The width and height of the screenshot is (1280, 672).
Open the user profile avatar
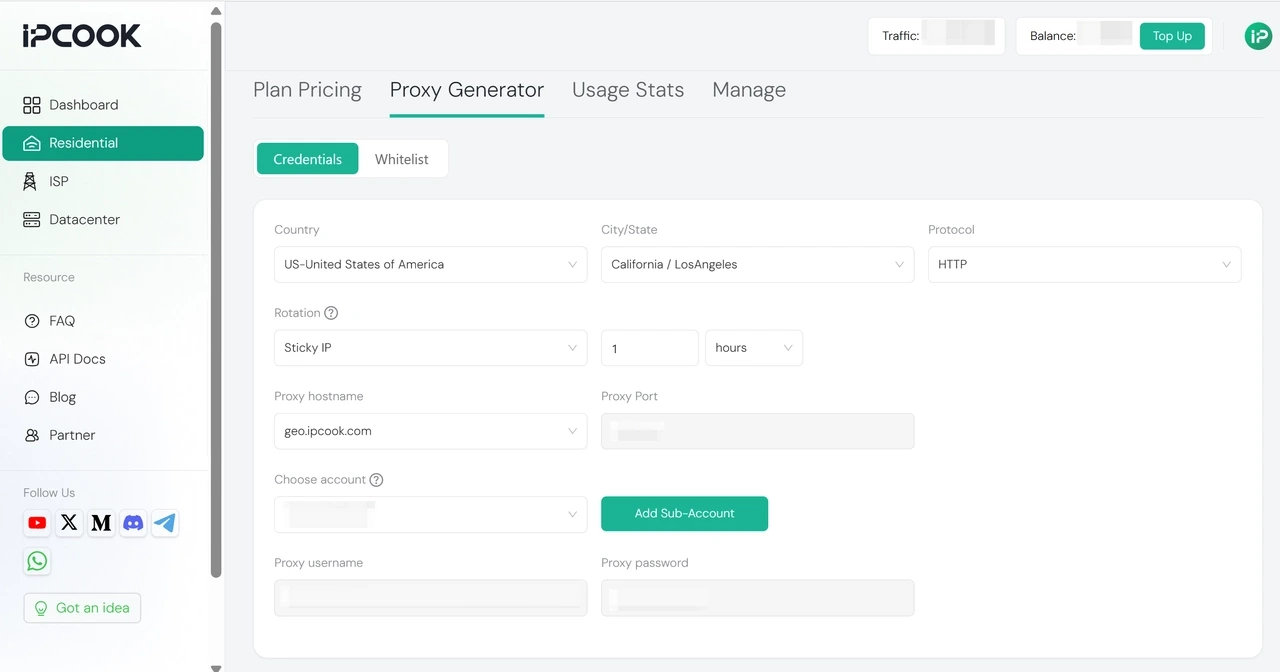pyautogui.click(x=1258, y=36)
